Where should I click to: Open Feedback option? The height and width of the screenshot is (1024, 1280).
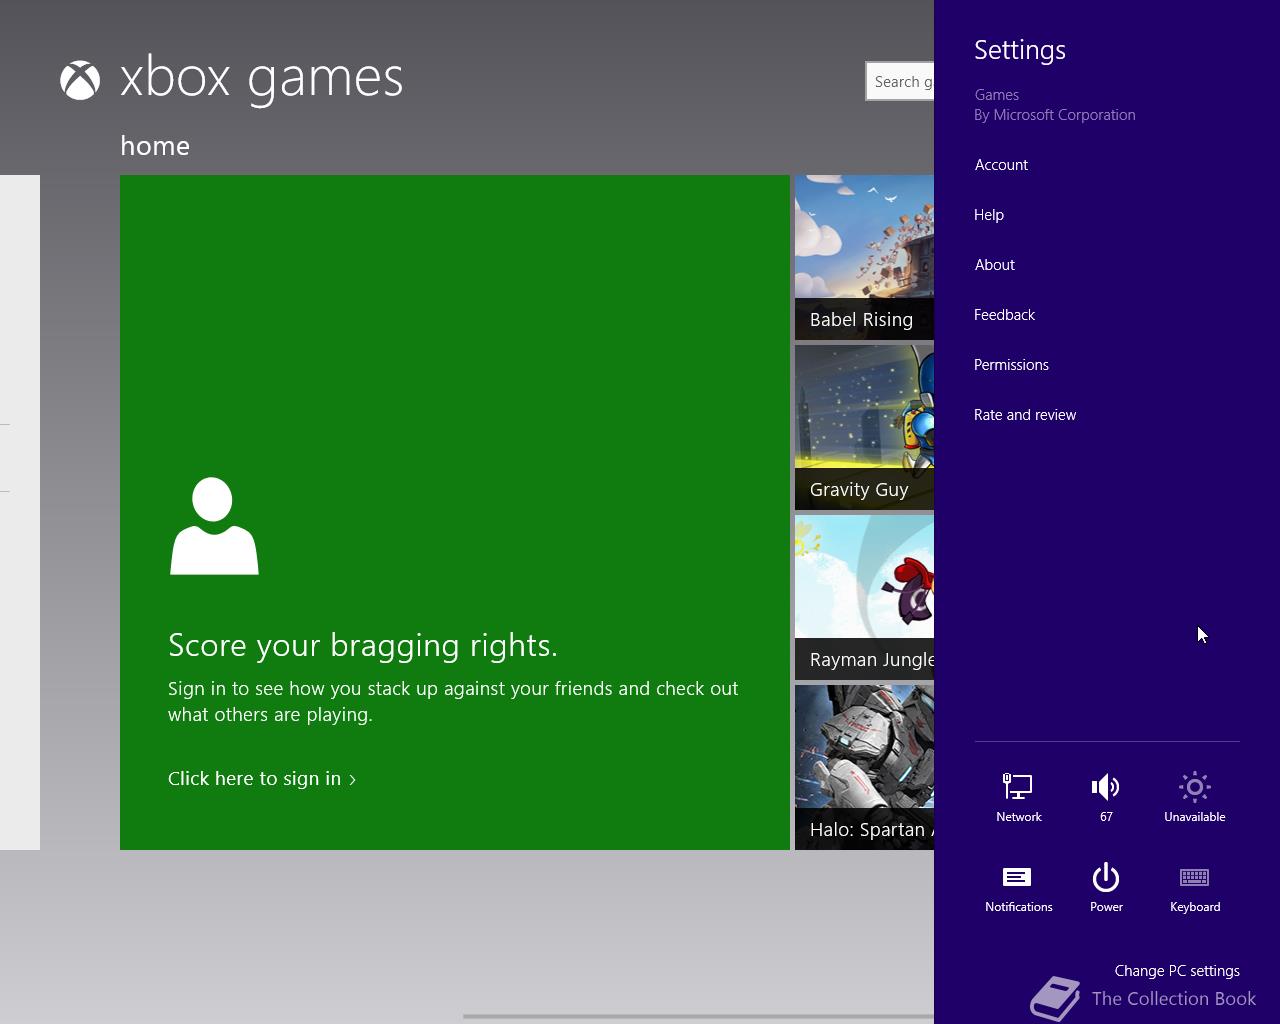point(1004,315)
